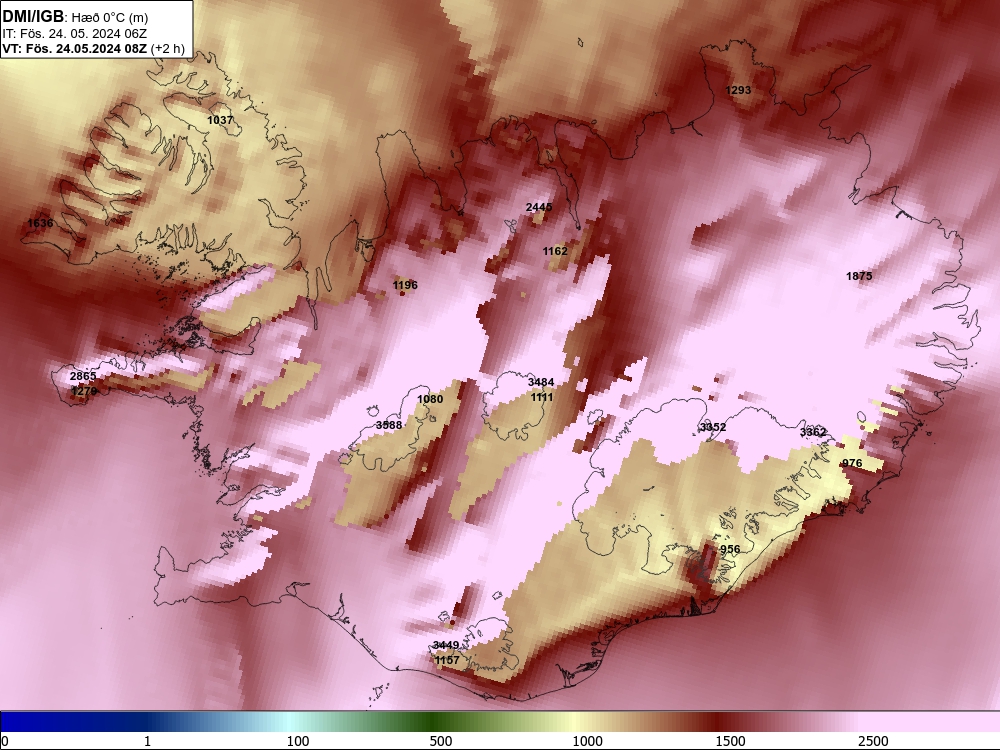Click the 1000 tick on color scale

click(587, 740)
